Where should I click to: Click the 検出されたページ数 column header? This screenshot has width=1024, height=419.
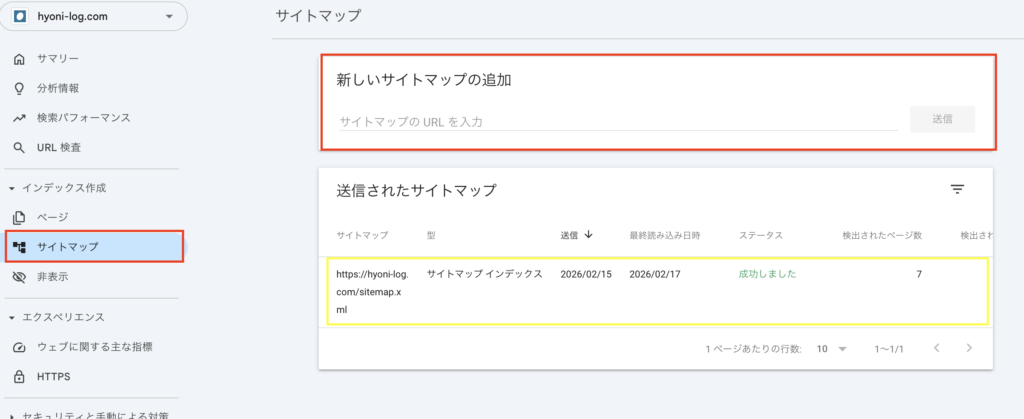(x=882, y=235)
